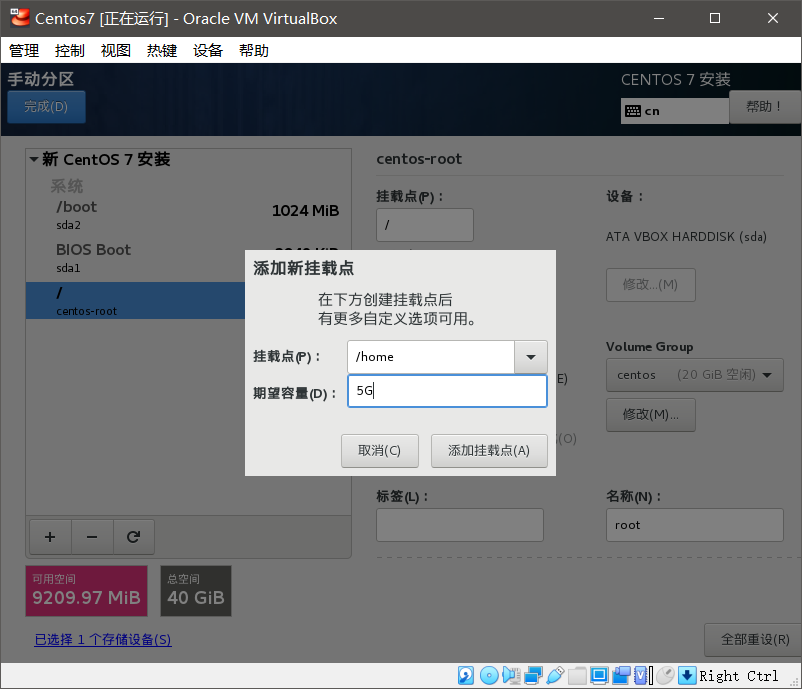802x689 pixels.
Task: Click the USB devices icon in status bar
Action: [556, 675]
